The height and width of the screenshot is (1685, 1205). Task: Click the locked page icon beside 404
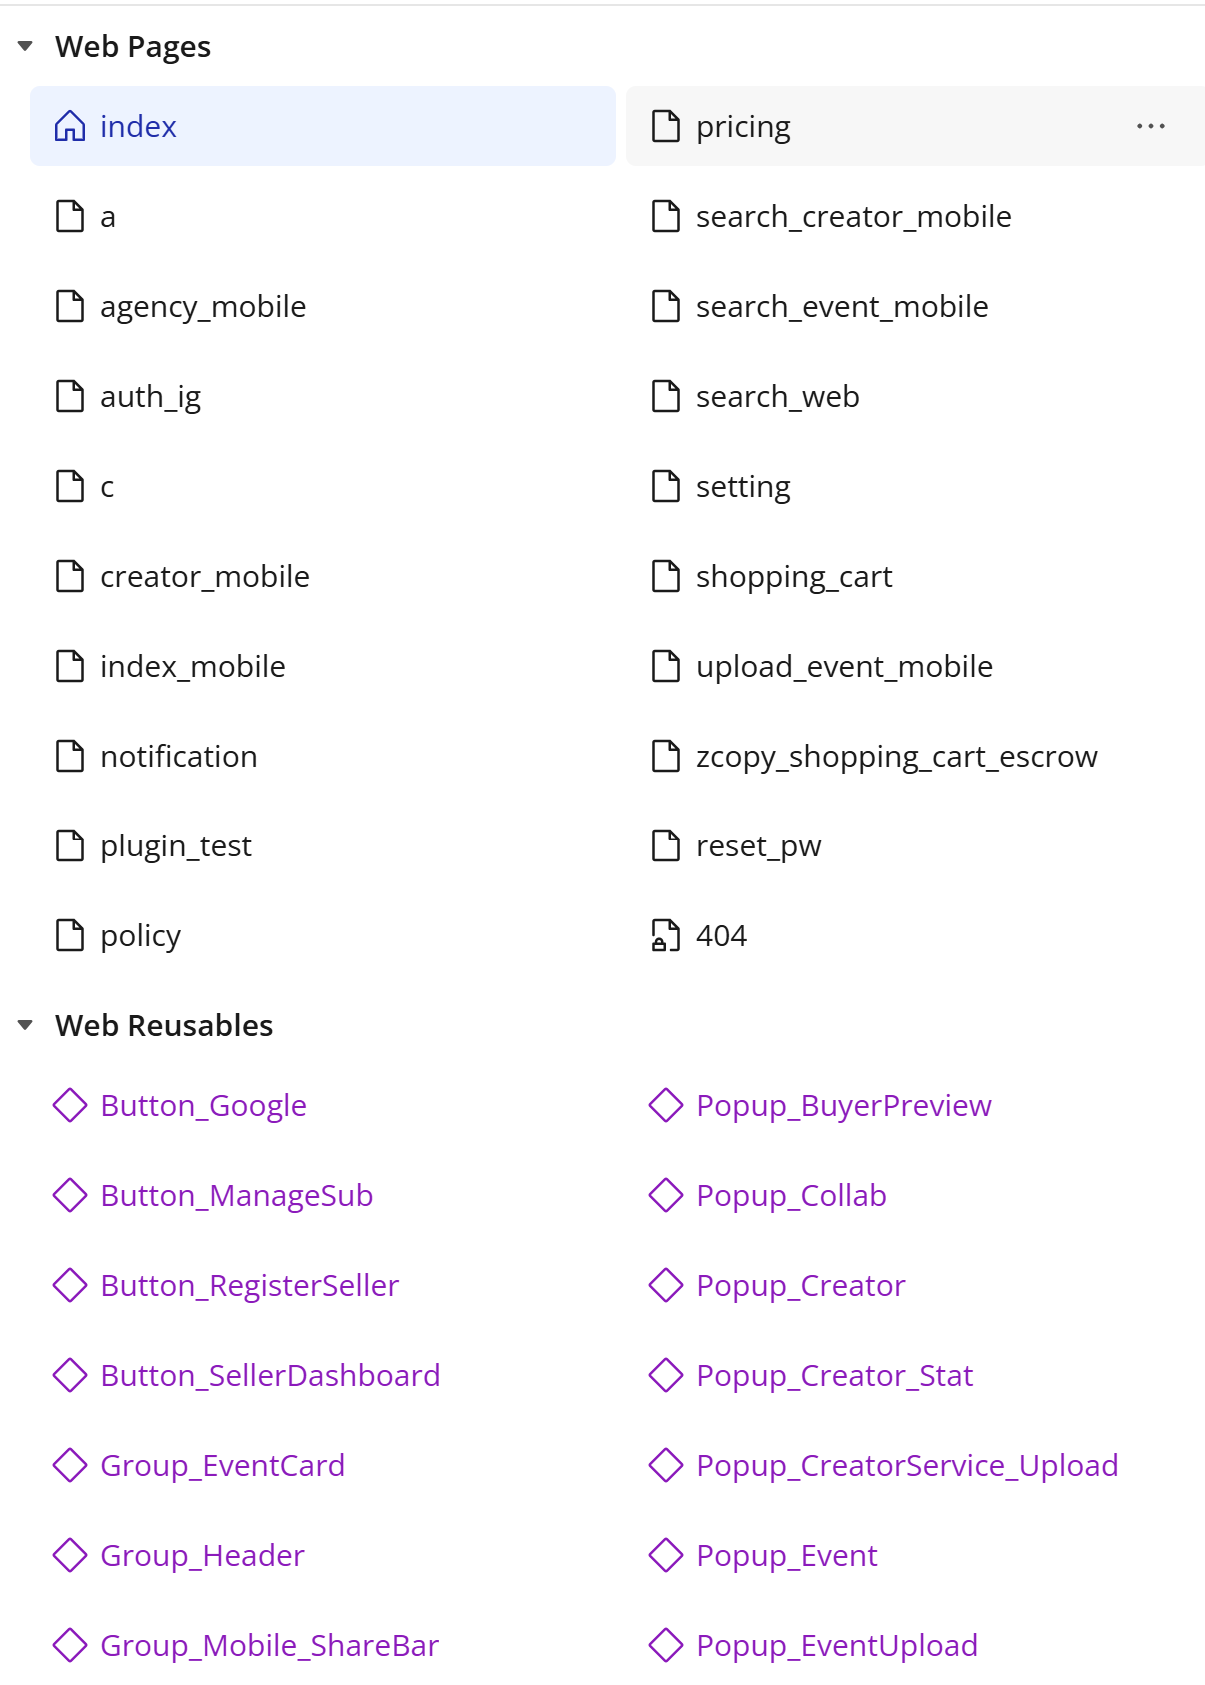tap(665, 936)
